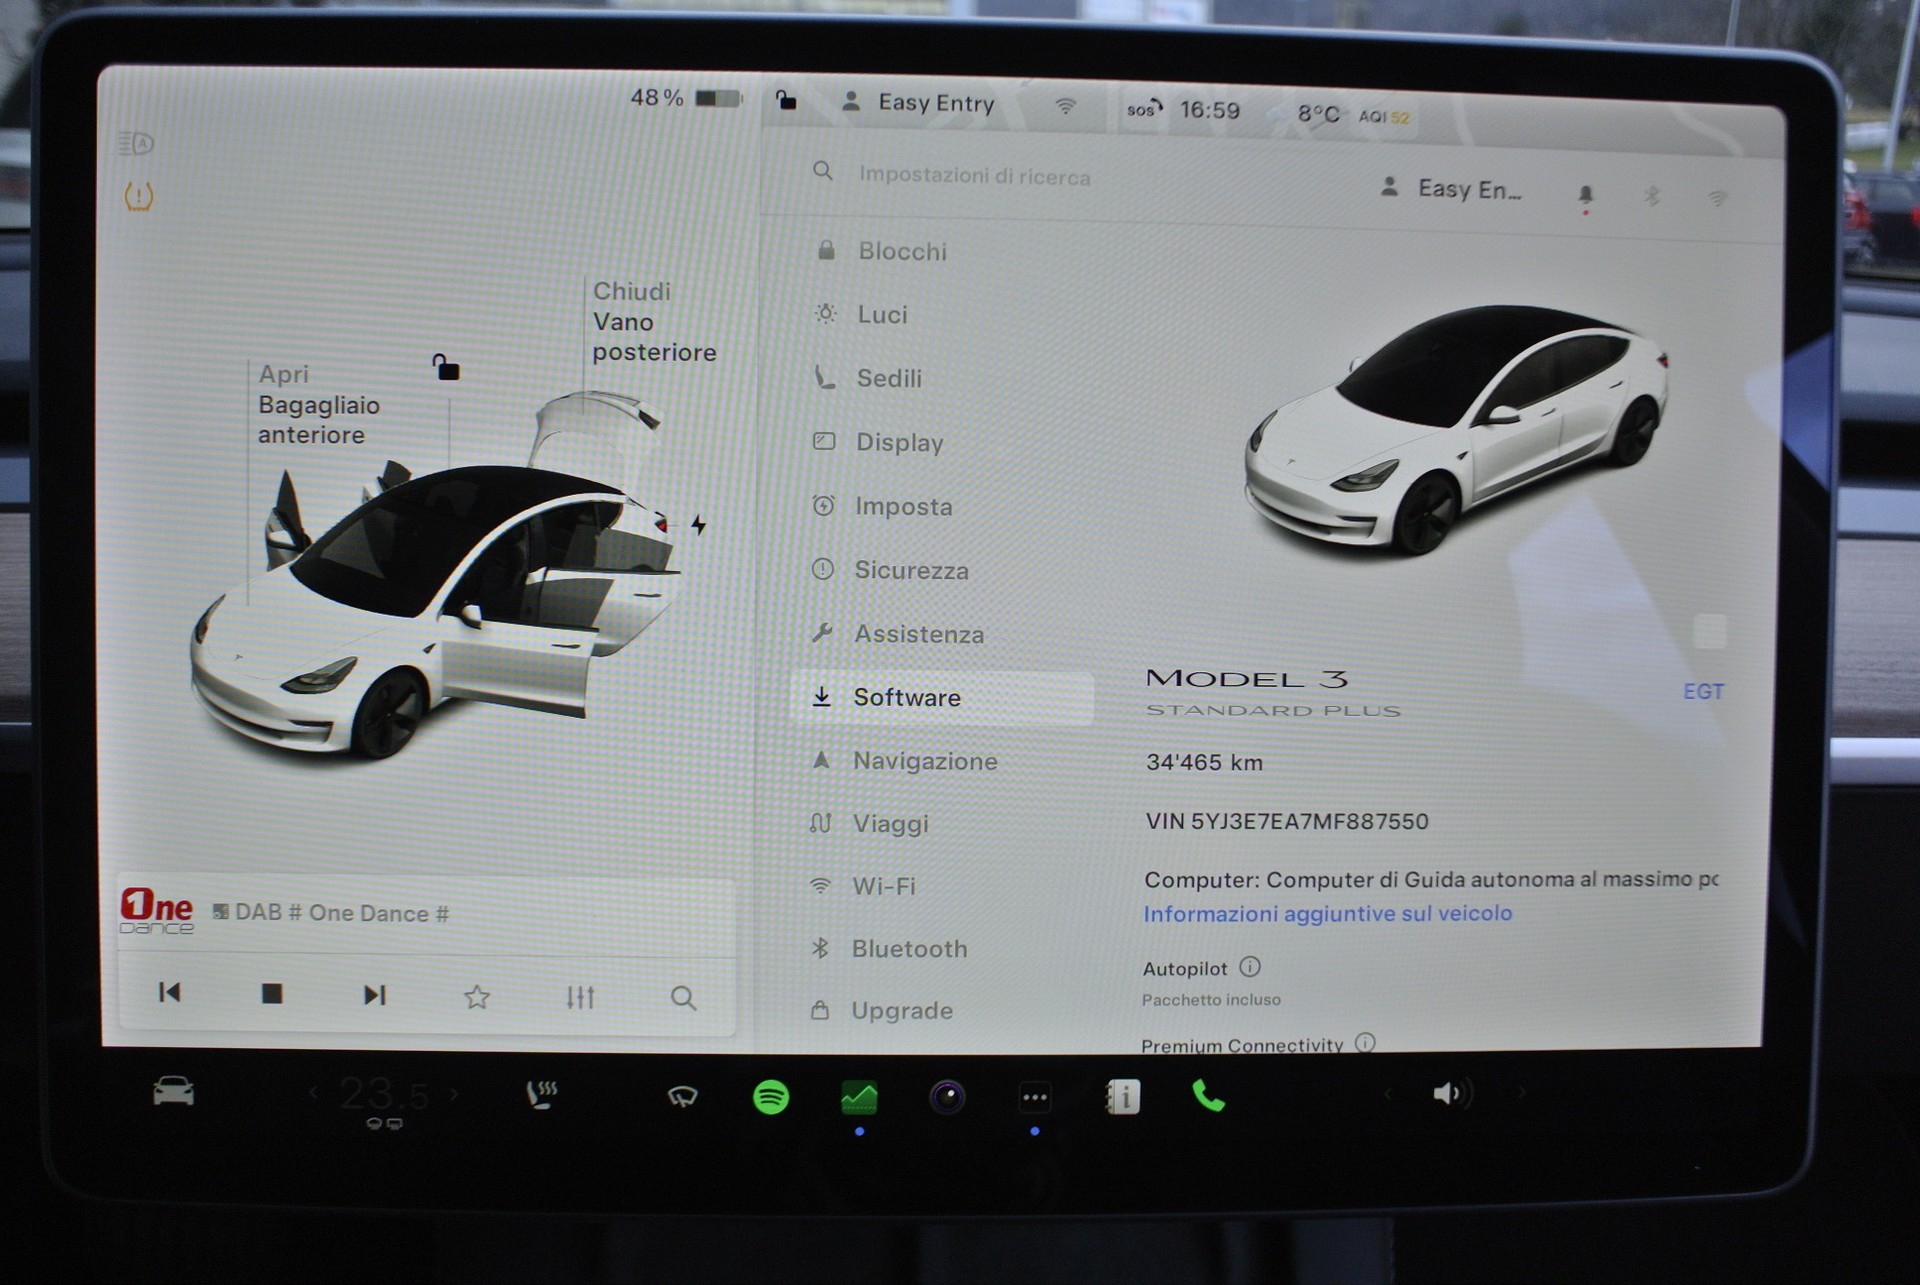1920x1285 pixels.
Task: Tap the One Dance station logo
Action: pyautogui.click(x=156, y=909)
